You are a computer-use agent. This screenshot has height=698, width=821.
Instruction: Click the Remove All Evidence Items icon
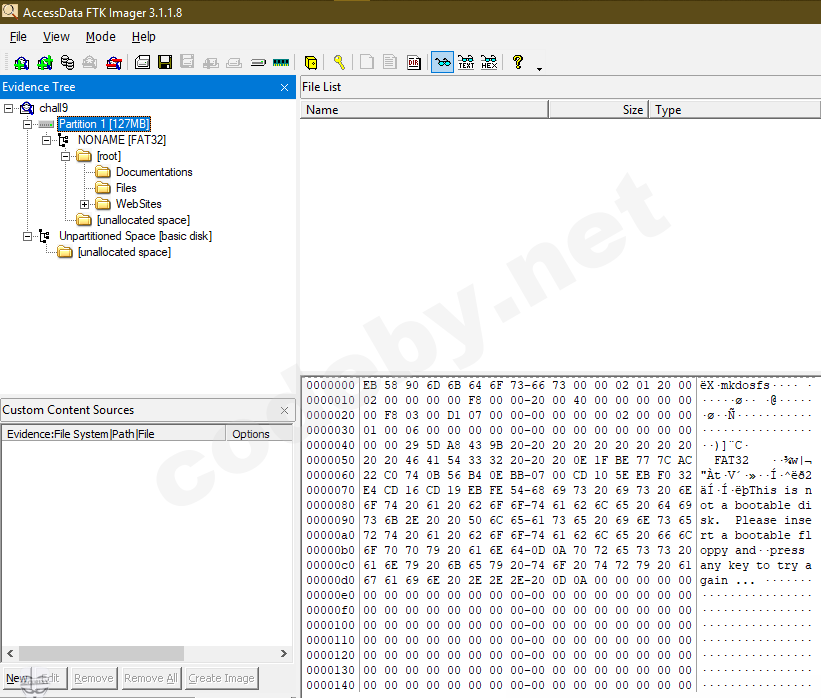(x=113, y=62)
